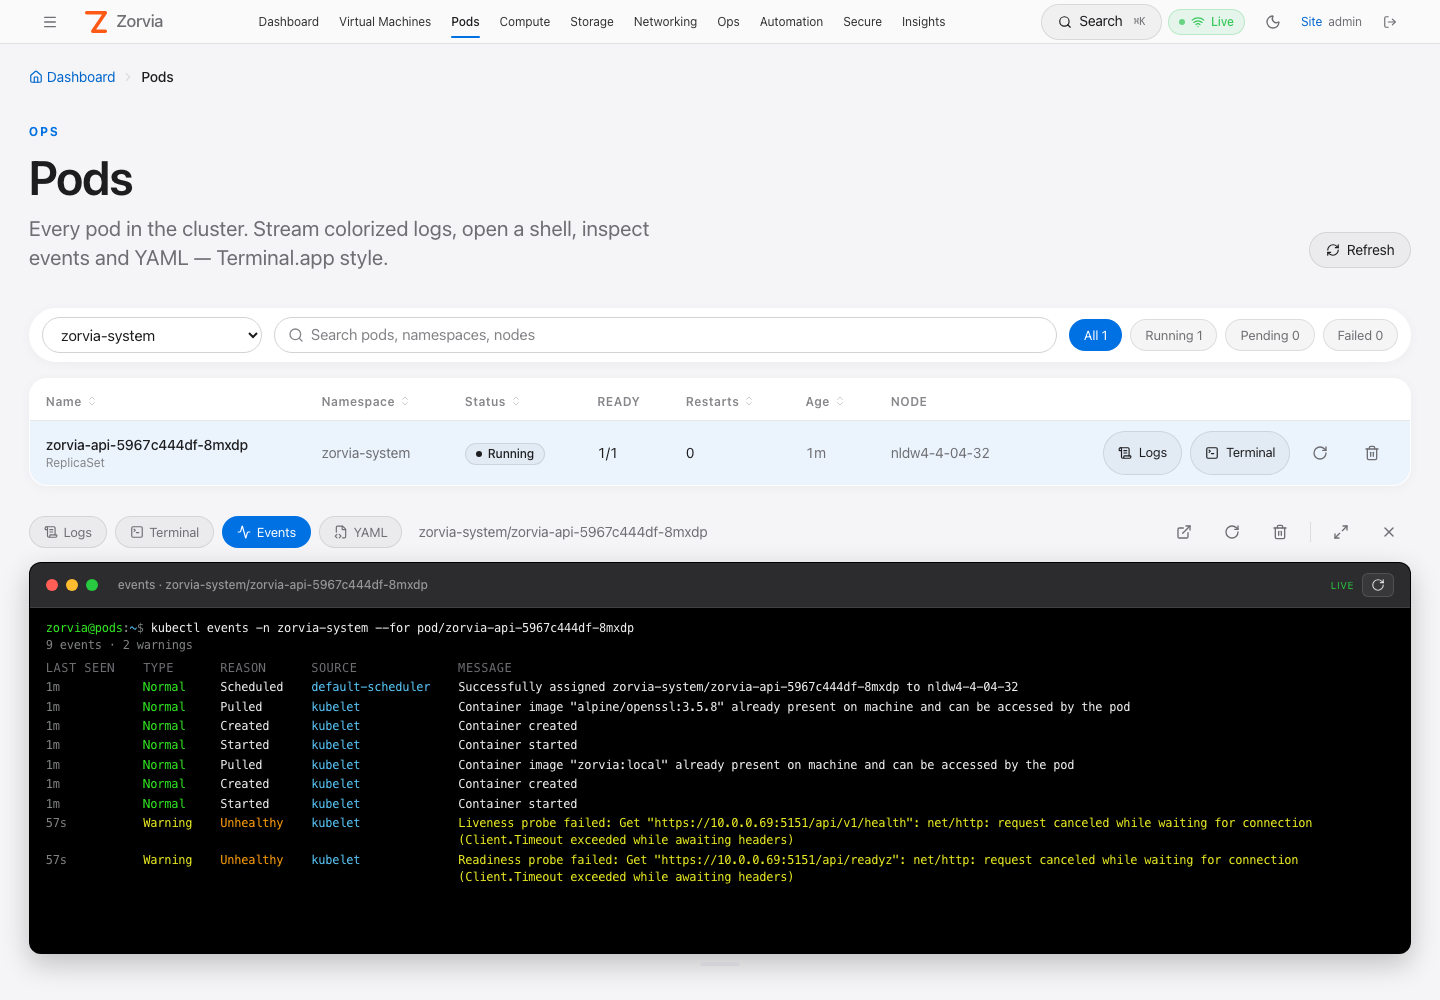Toggle dark mode moon icon

[1273, 22]
